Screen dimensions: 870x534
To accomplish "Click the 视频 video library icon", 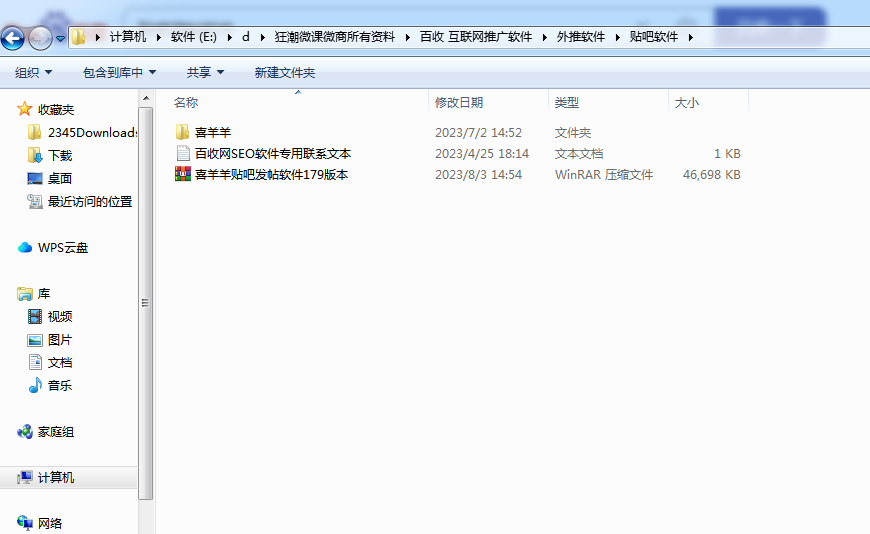I will (35, 316).
